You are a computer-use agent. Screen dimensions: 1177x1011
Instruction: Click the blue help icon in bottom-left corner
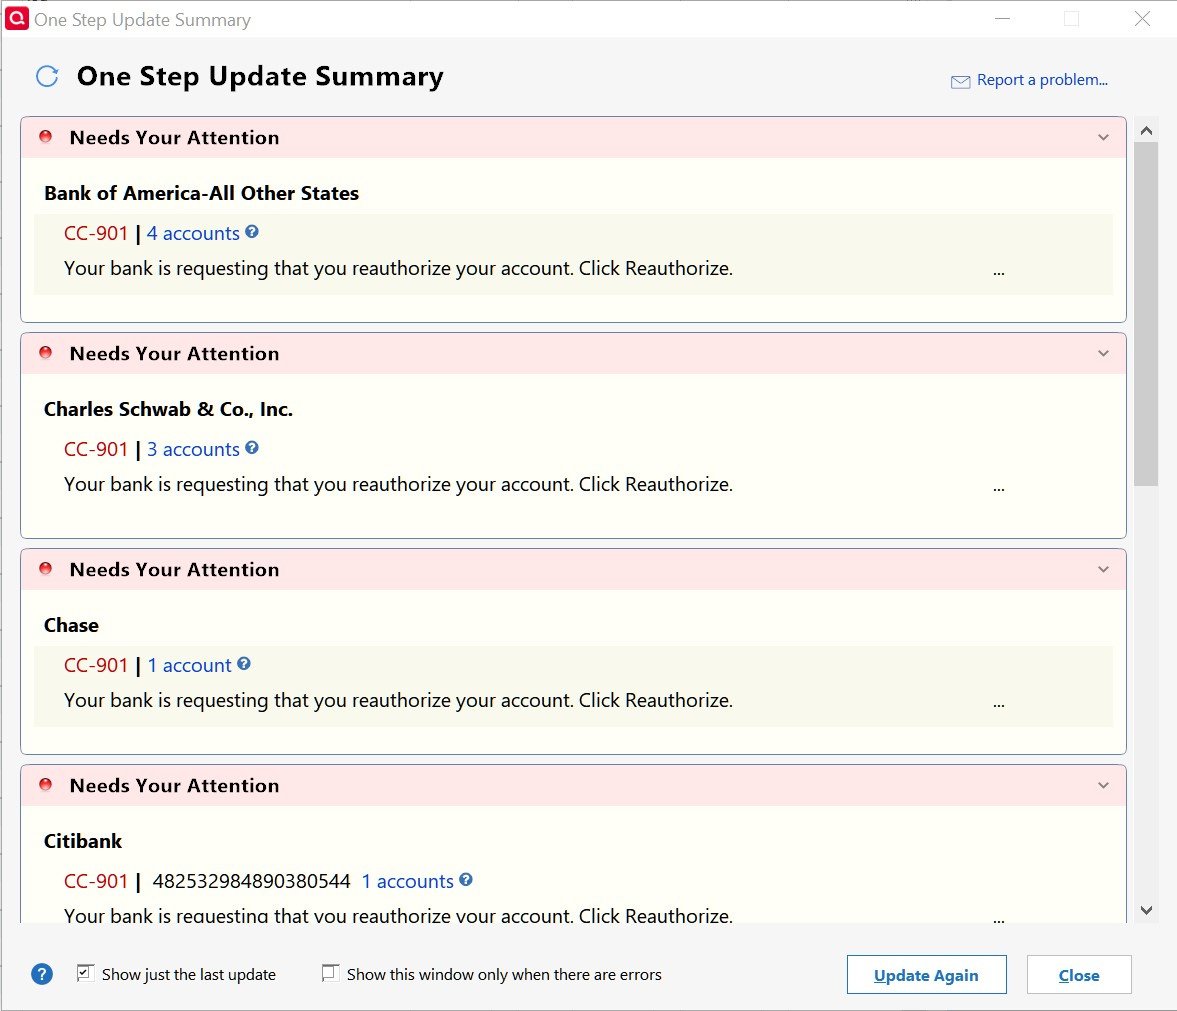tap(42, 974)
